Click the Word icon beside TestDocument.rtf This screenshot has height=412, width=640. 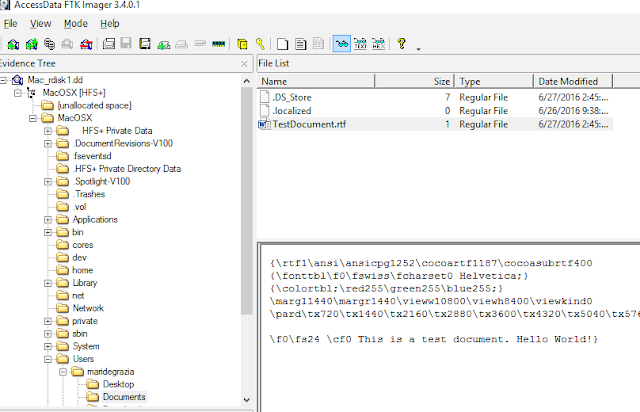click(264, 124)
